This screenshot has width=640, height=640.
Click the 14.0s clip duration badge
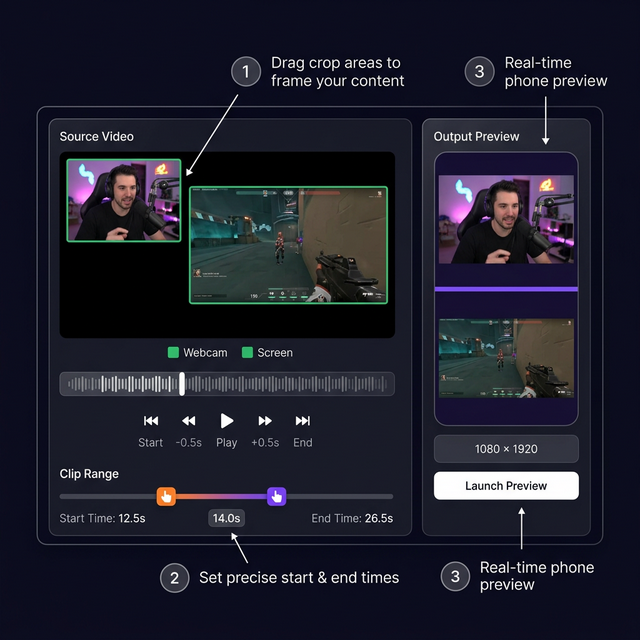[227, 518]
